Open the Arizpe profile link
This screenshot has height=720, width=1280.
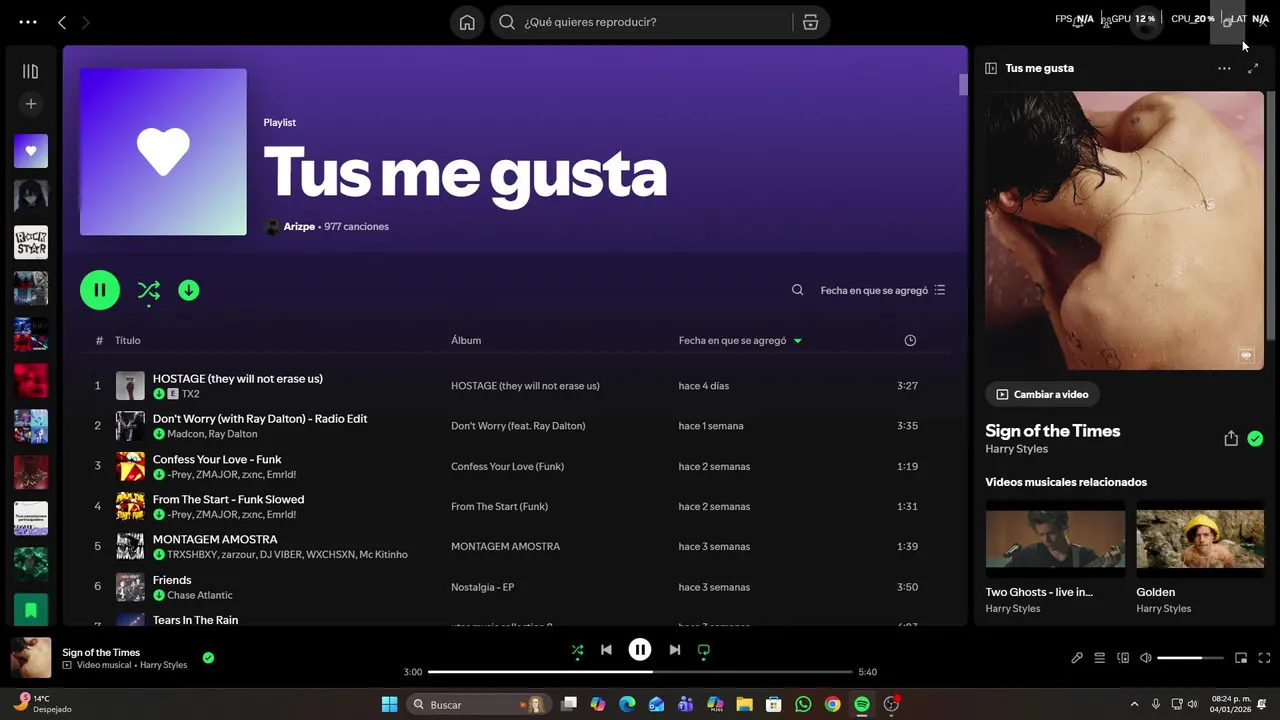pyautogui.click(x=299, y=227)
